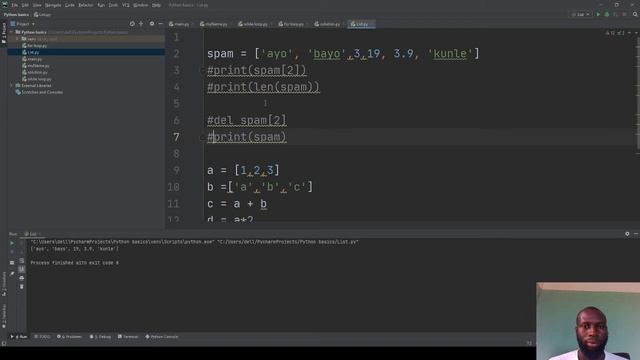Screen dimensions: 640x360
Task: Hide the Project tool window
Action: tap(160, 24)
